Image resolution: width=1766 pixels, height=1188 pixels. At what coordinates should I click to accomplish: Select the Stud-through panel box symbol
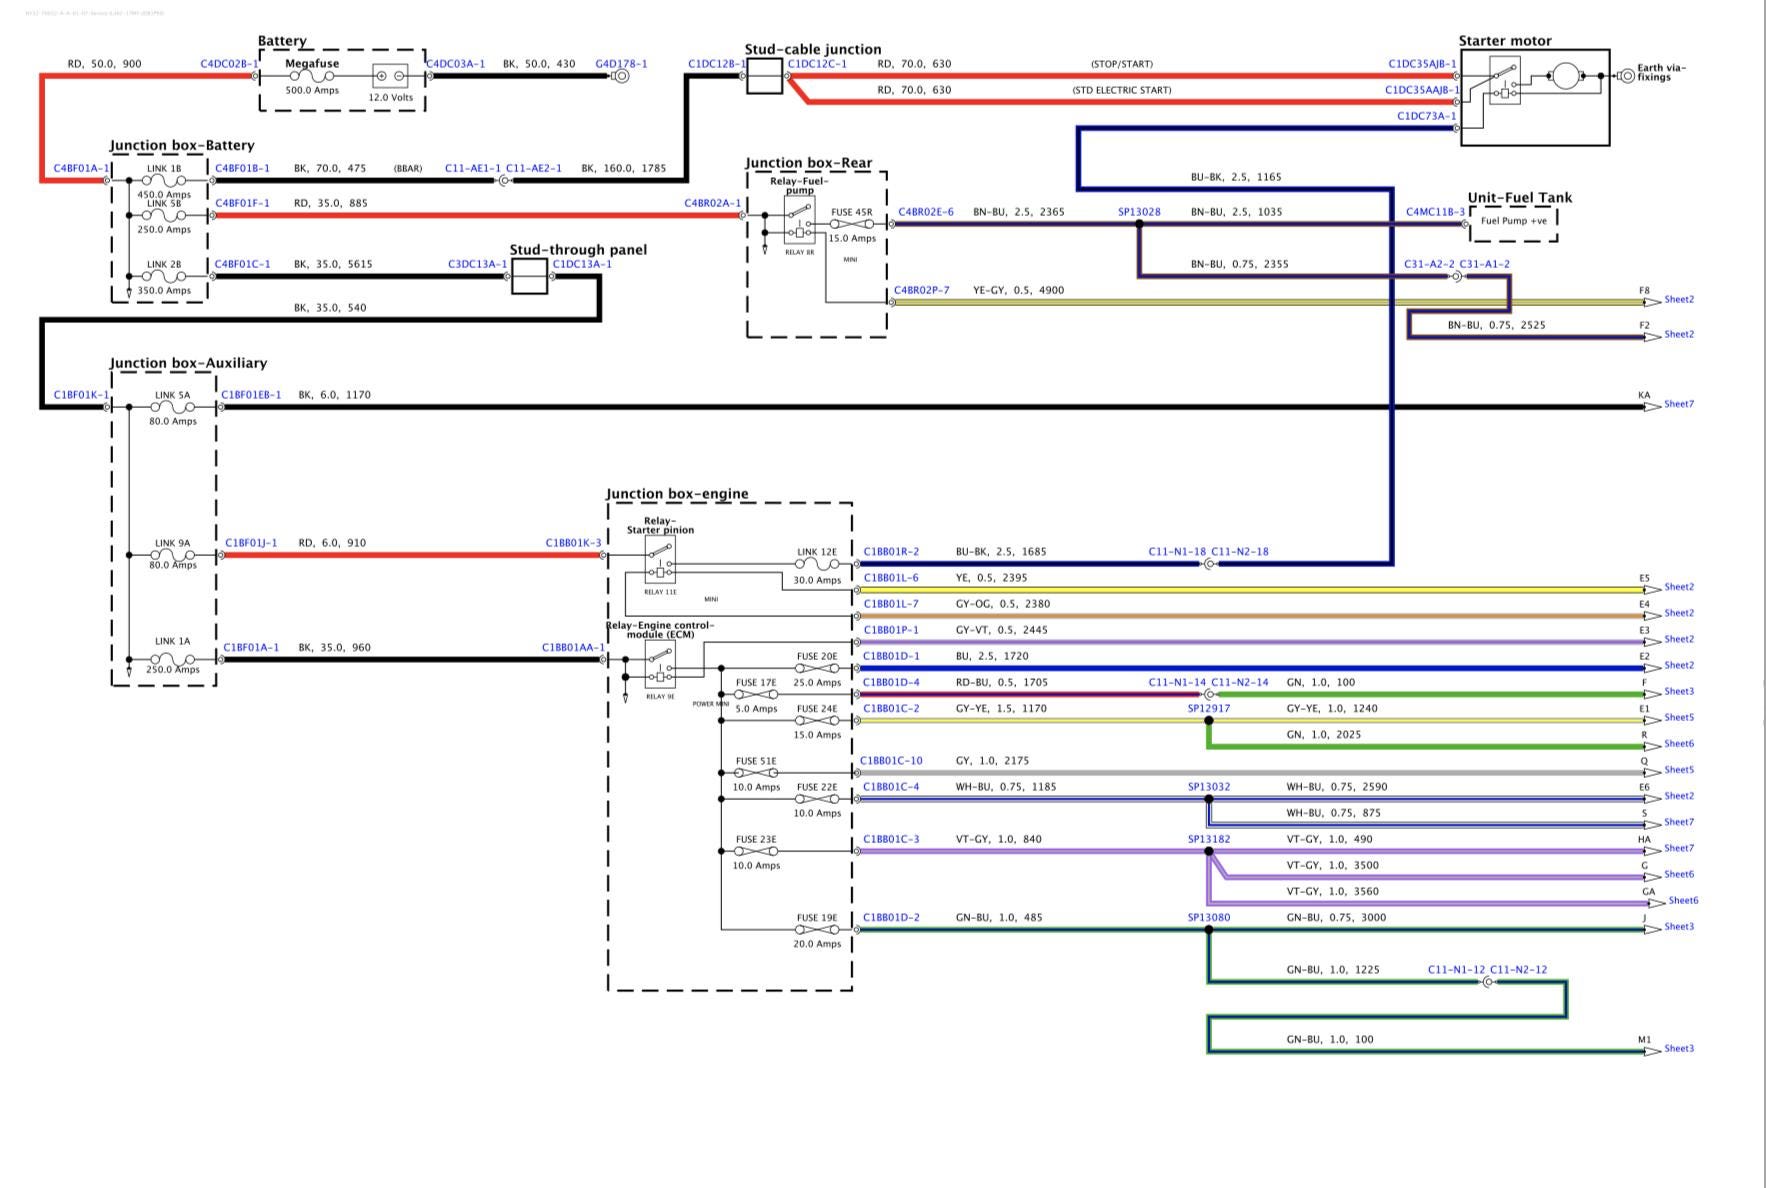[529, 277]
